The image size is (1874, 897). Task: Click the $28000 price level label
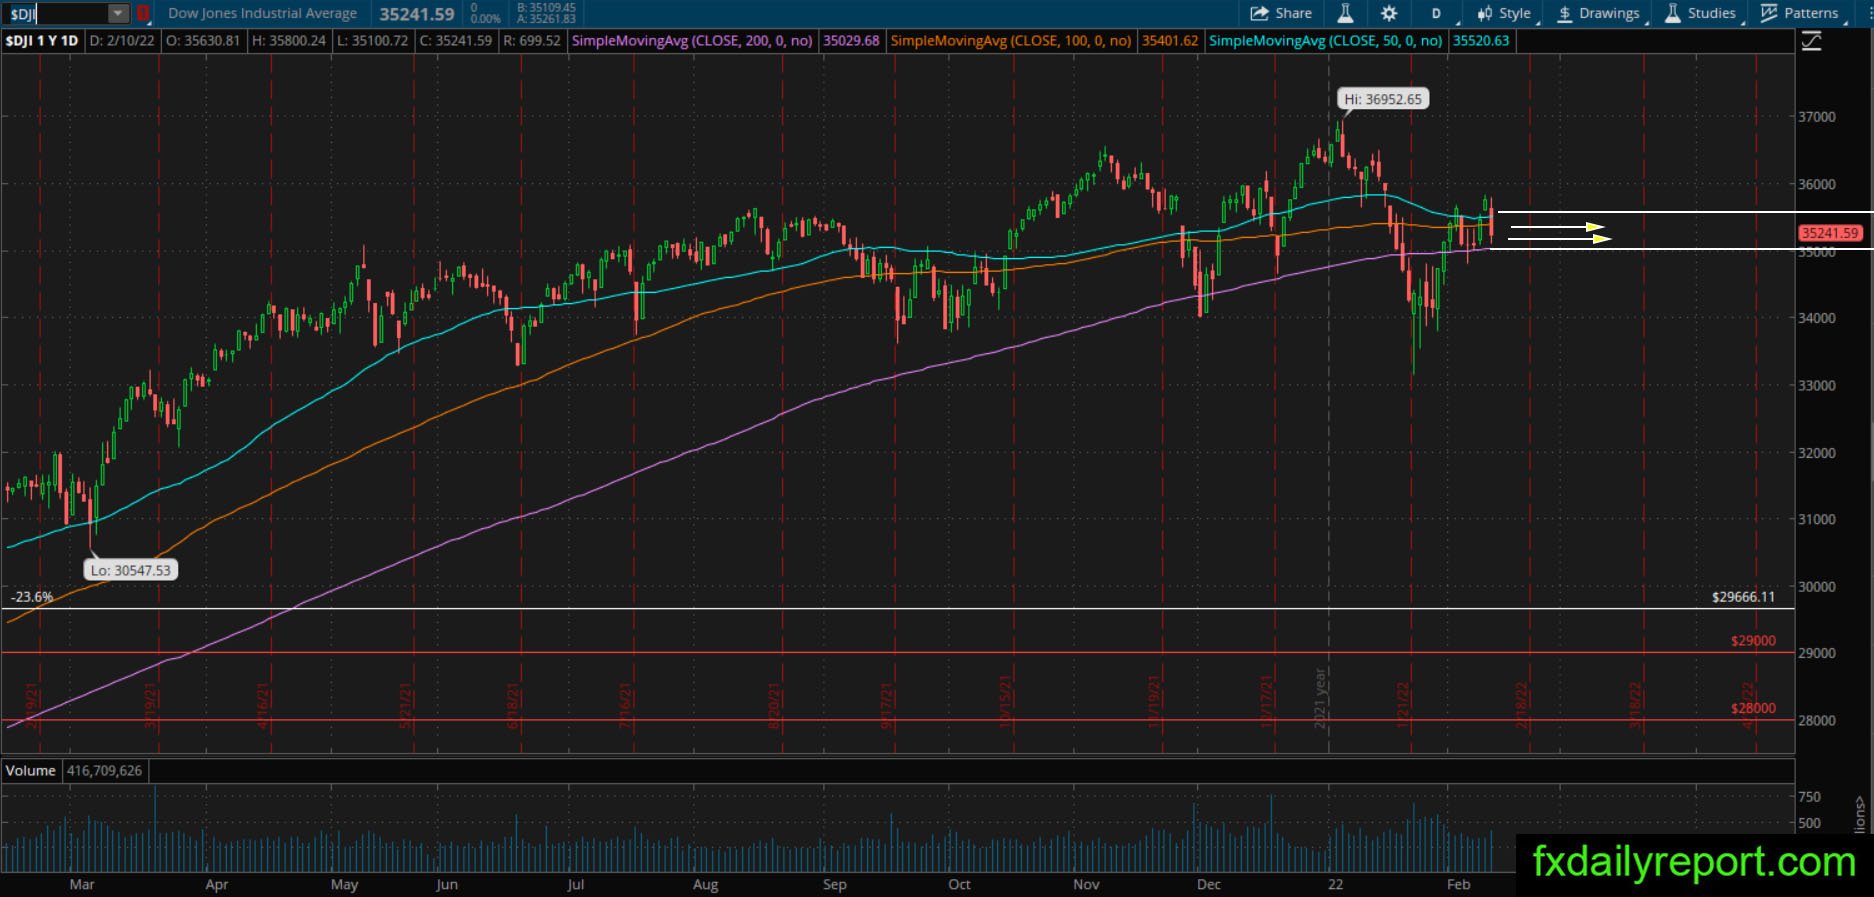1753,708
